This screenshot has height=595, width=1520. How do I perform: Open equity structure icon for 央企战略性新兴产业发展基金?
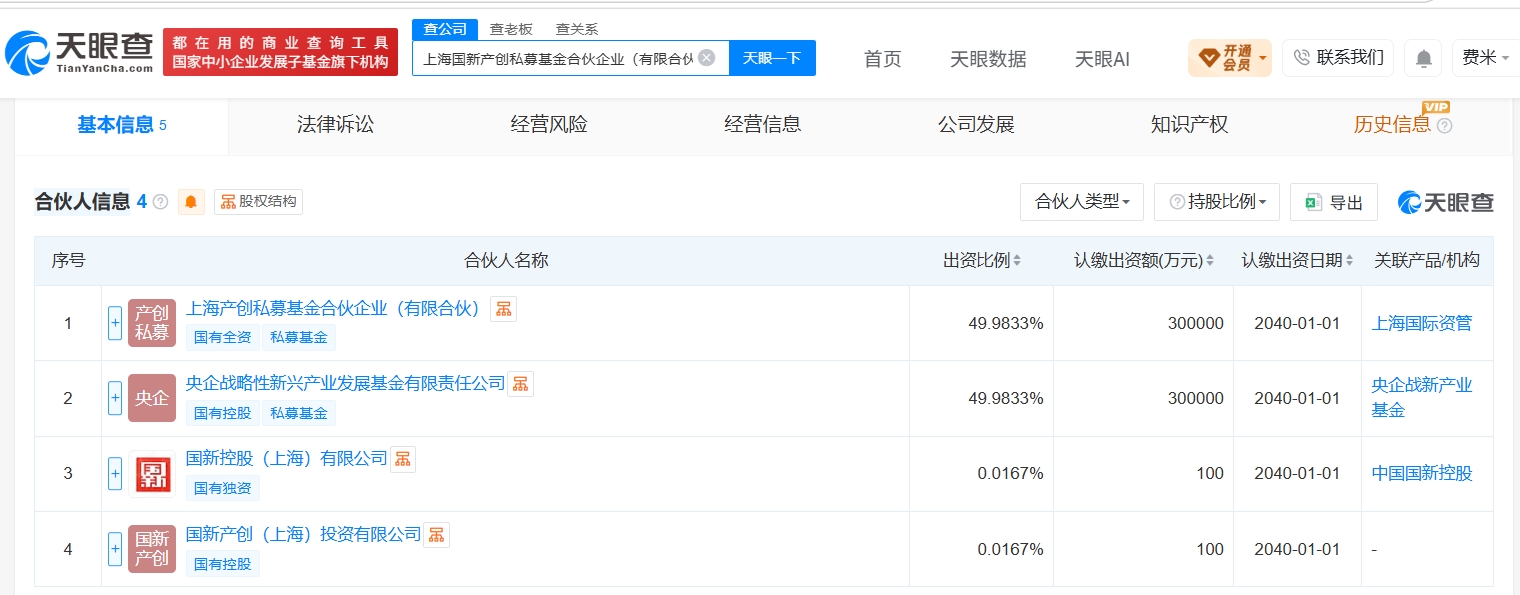tap(520, 383)
